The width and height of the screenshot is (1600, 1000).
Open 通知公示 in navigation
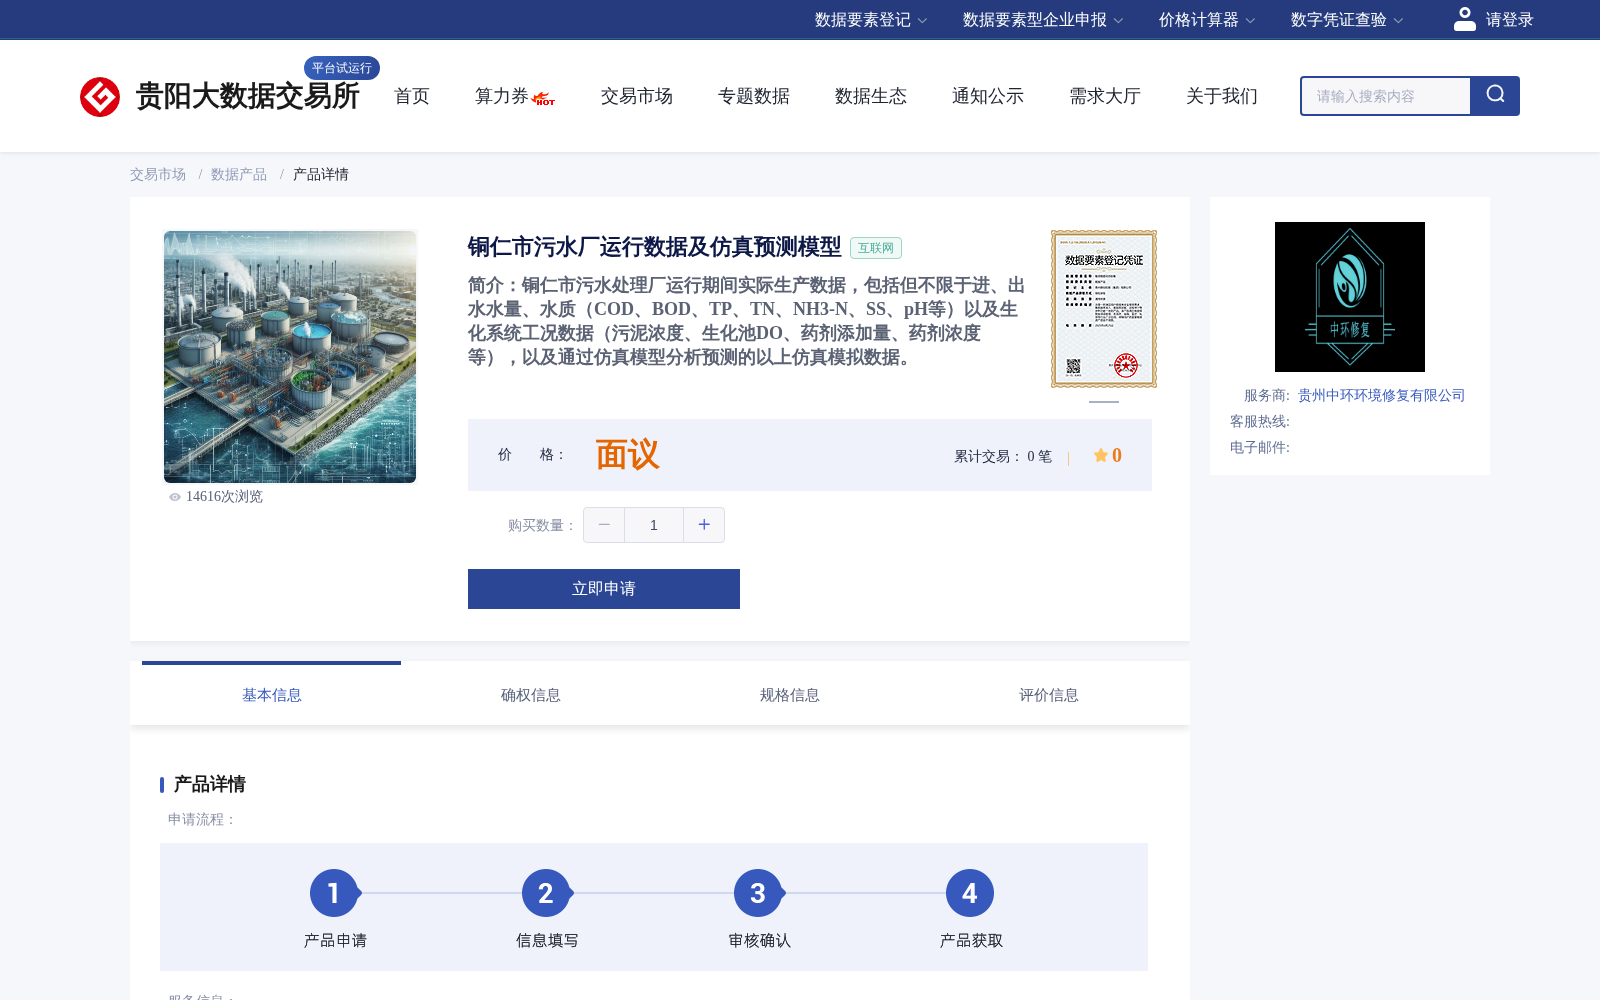click(988, 96)
